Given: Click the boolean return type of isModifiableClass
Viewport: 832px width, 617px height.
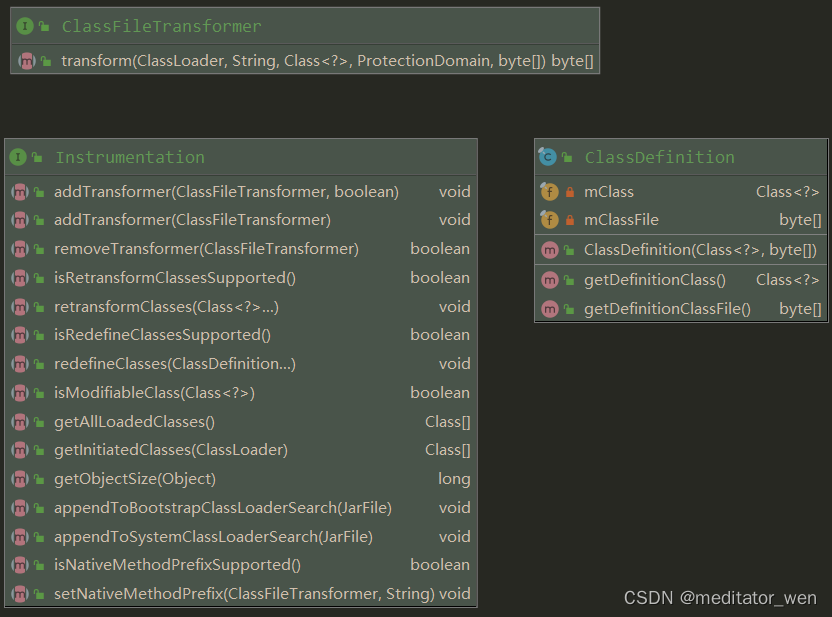Looking at the screenshot, I should pos(440,393).
